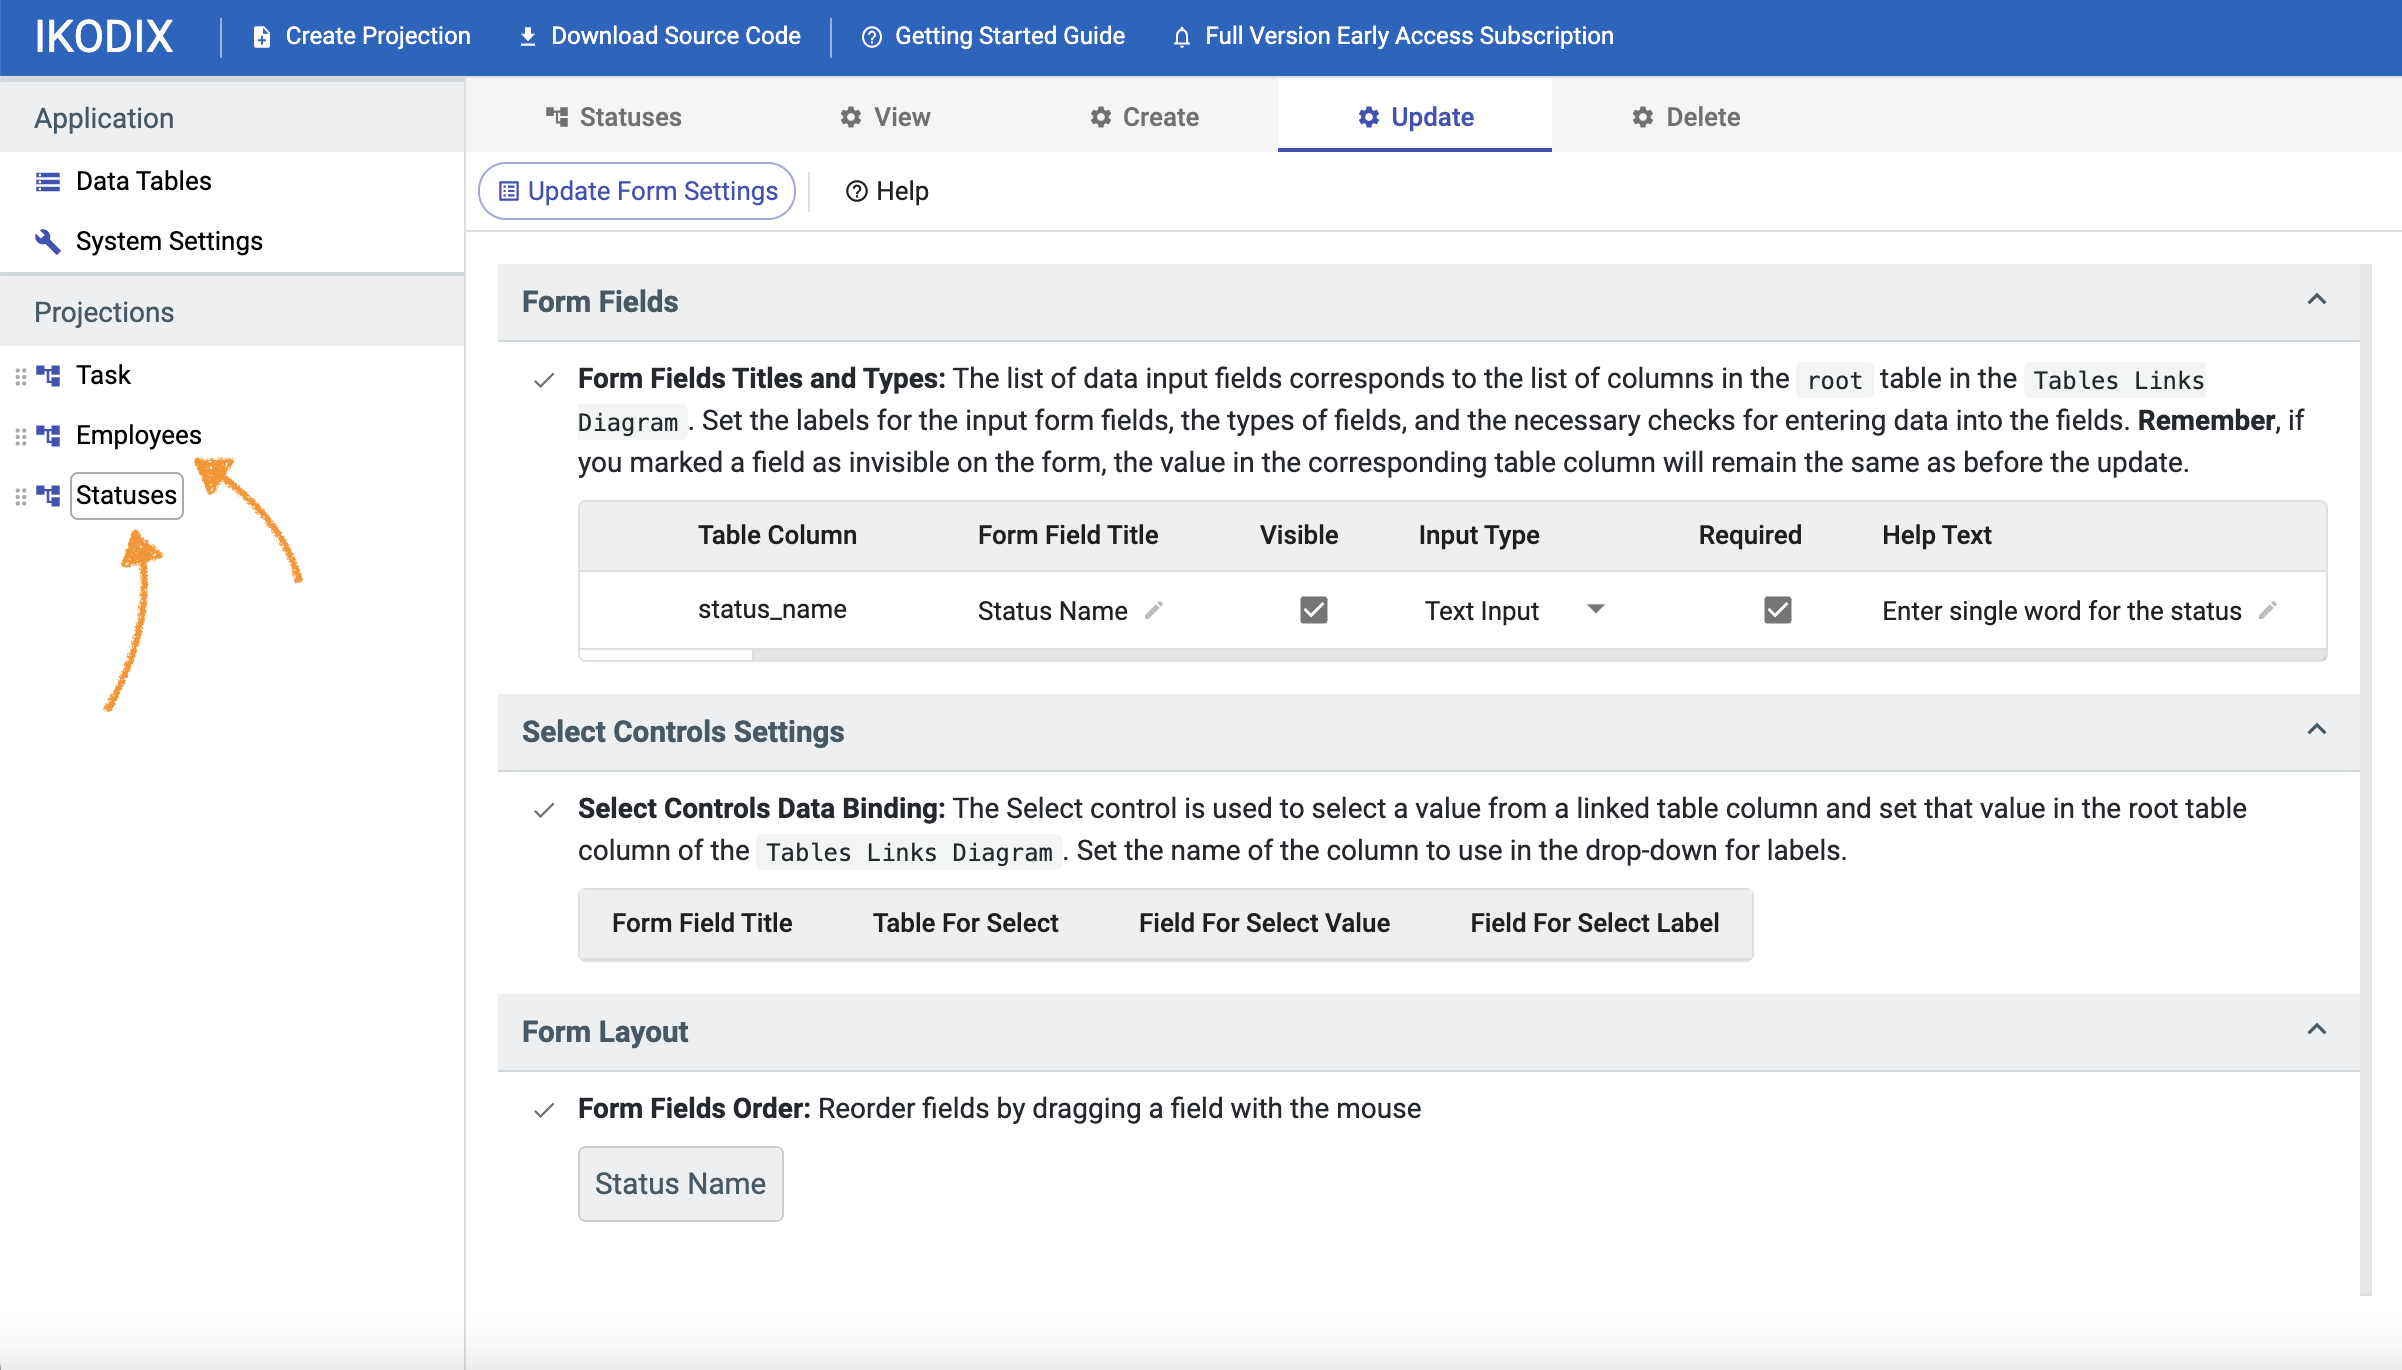Viewport: 2402px width, 1370px height.
Task: Switch to the Create tab
Action: click(x=1144, y=117)
